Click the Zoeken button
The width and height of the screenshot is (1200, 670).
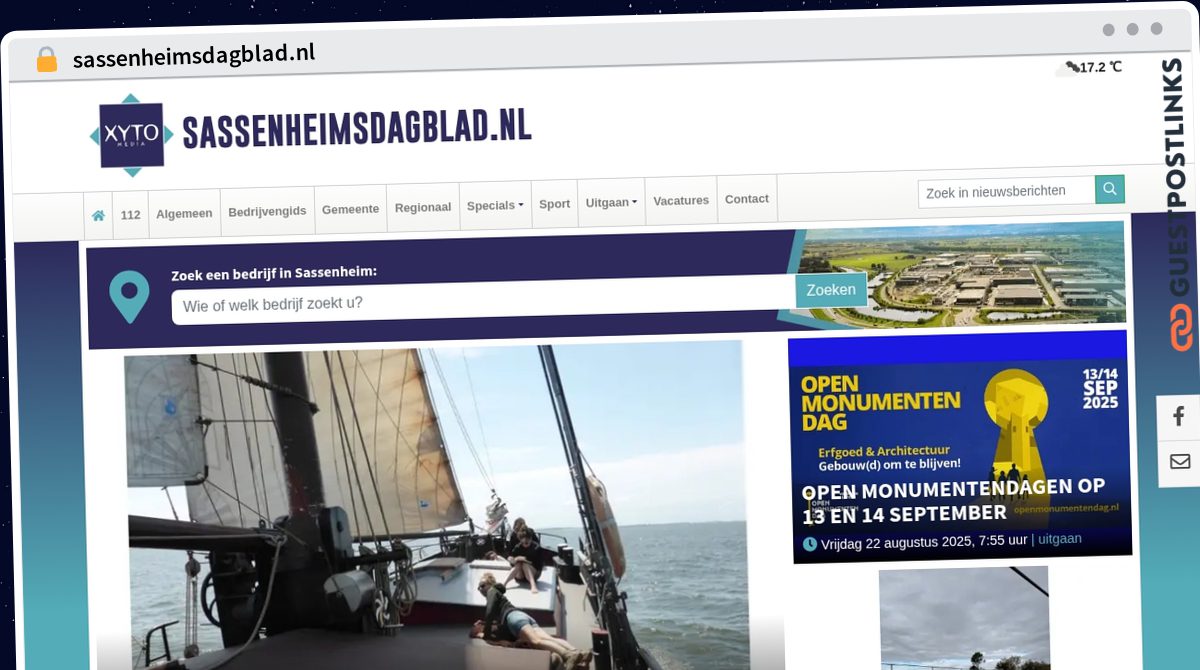pyautogui.click(x=831, y=290)
